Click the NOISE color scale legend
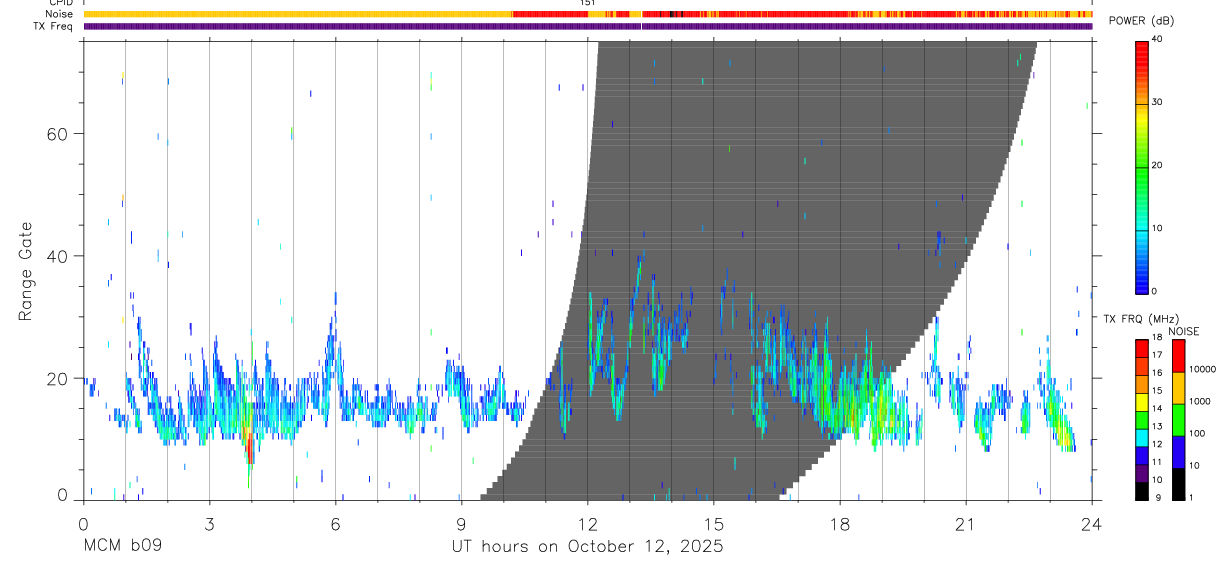The image size is (1228, 567). [x=1178, y=418]
